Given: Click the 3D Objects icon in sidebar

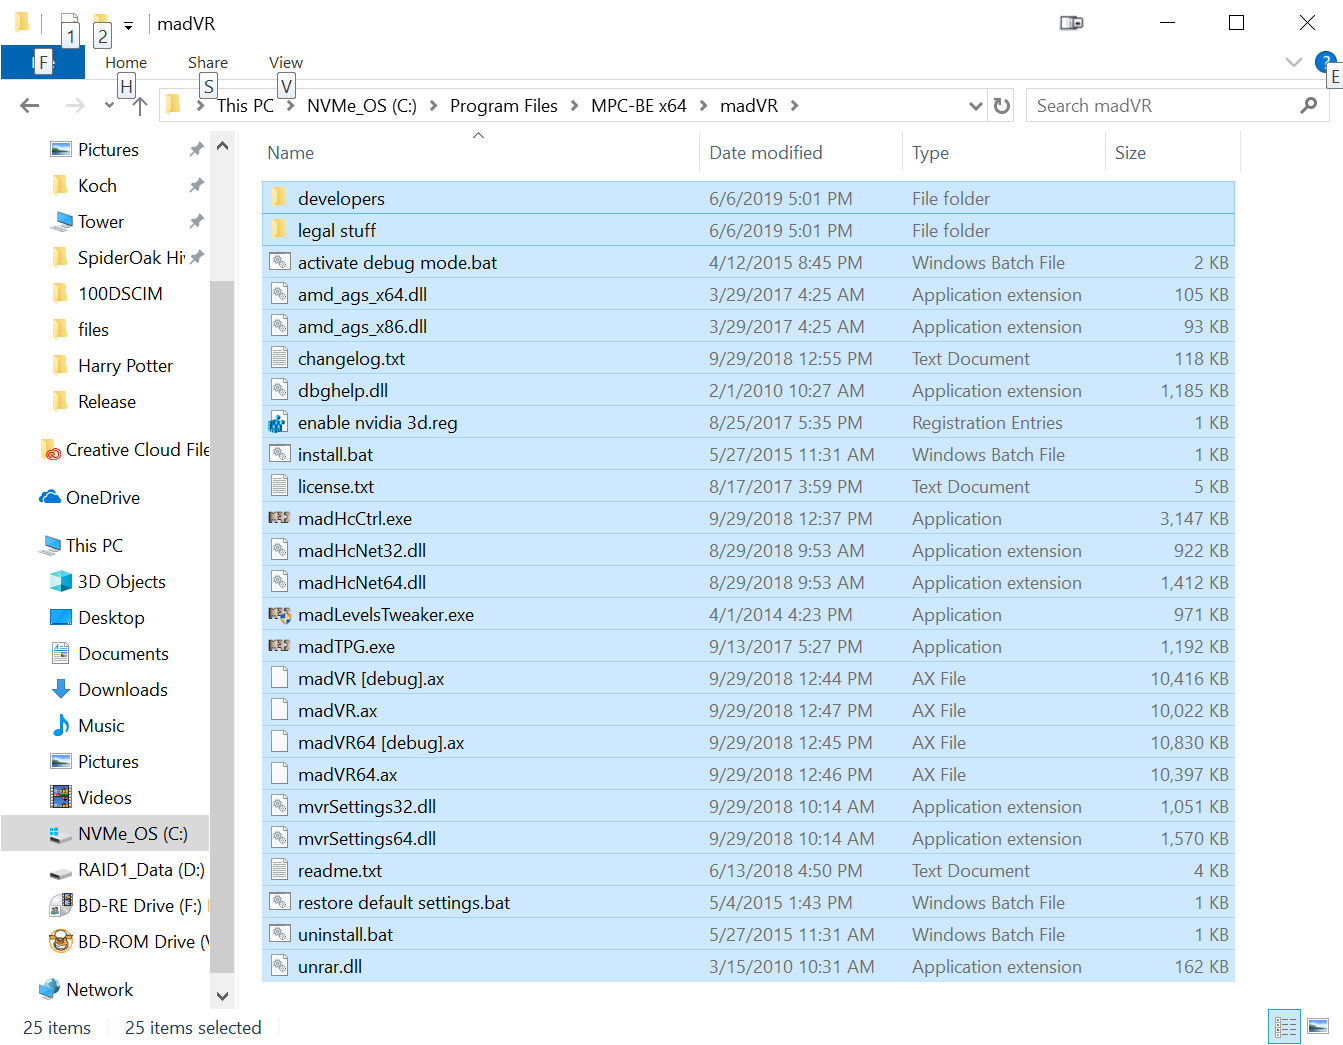Looking at the screenshot, I should coord(61,581).
